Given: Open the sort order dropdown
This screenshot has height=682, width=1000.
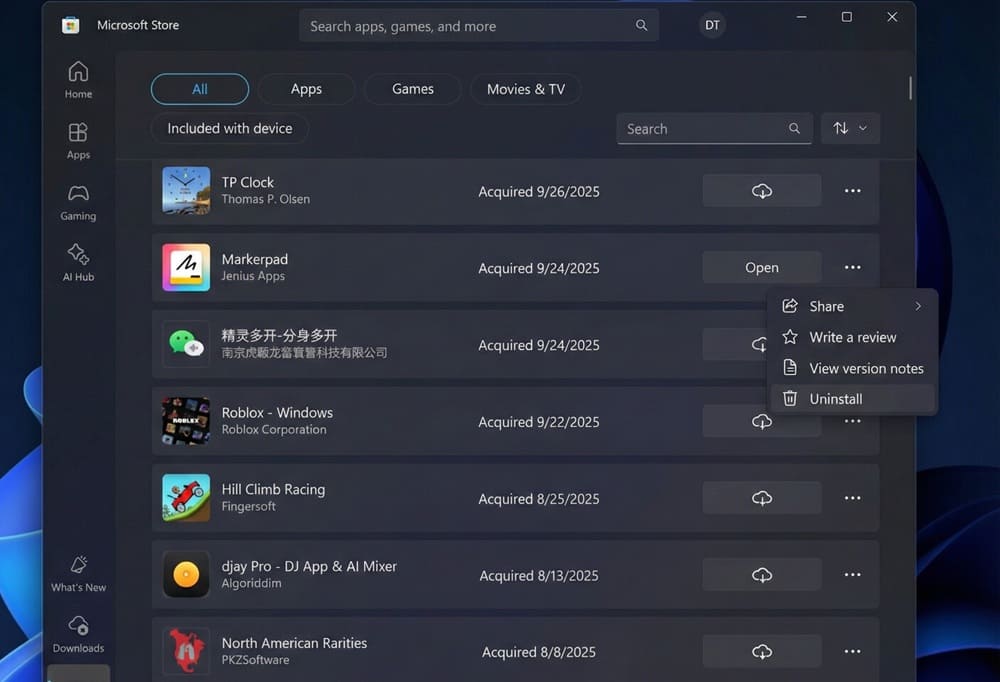Looking at the screenshot, I should click(x=850, y=128).
